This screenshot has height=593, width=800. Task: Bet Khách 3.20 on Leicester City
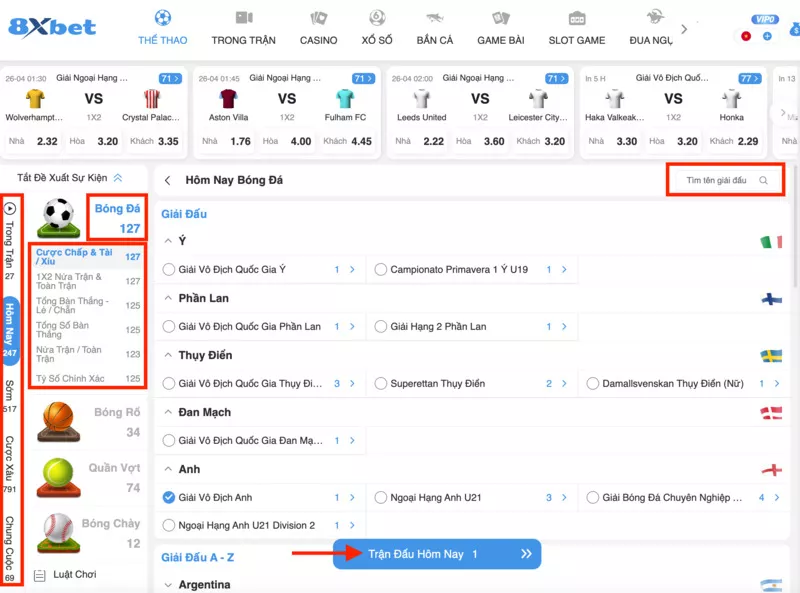tap(541, 141)
